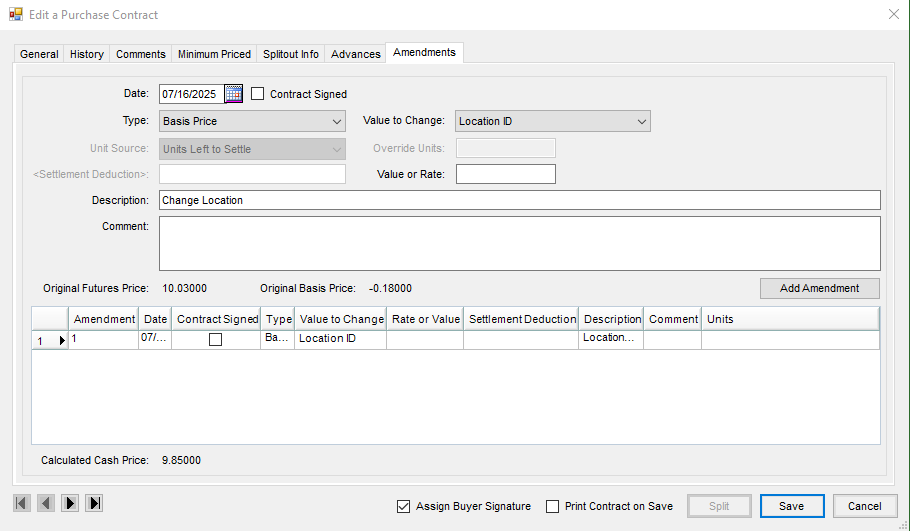Viewport: 910px width, 531px height.
Task: Click the Contract Signed column header
Action: tap(216, 319)
